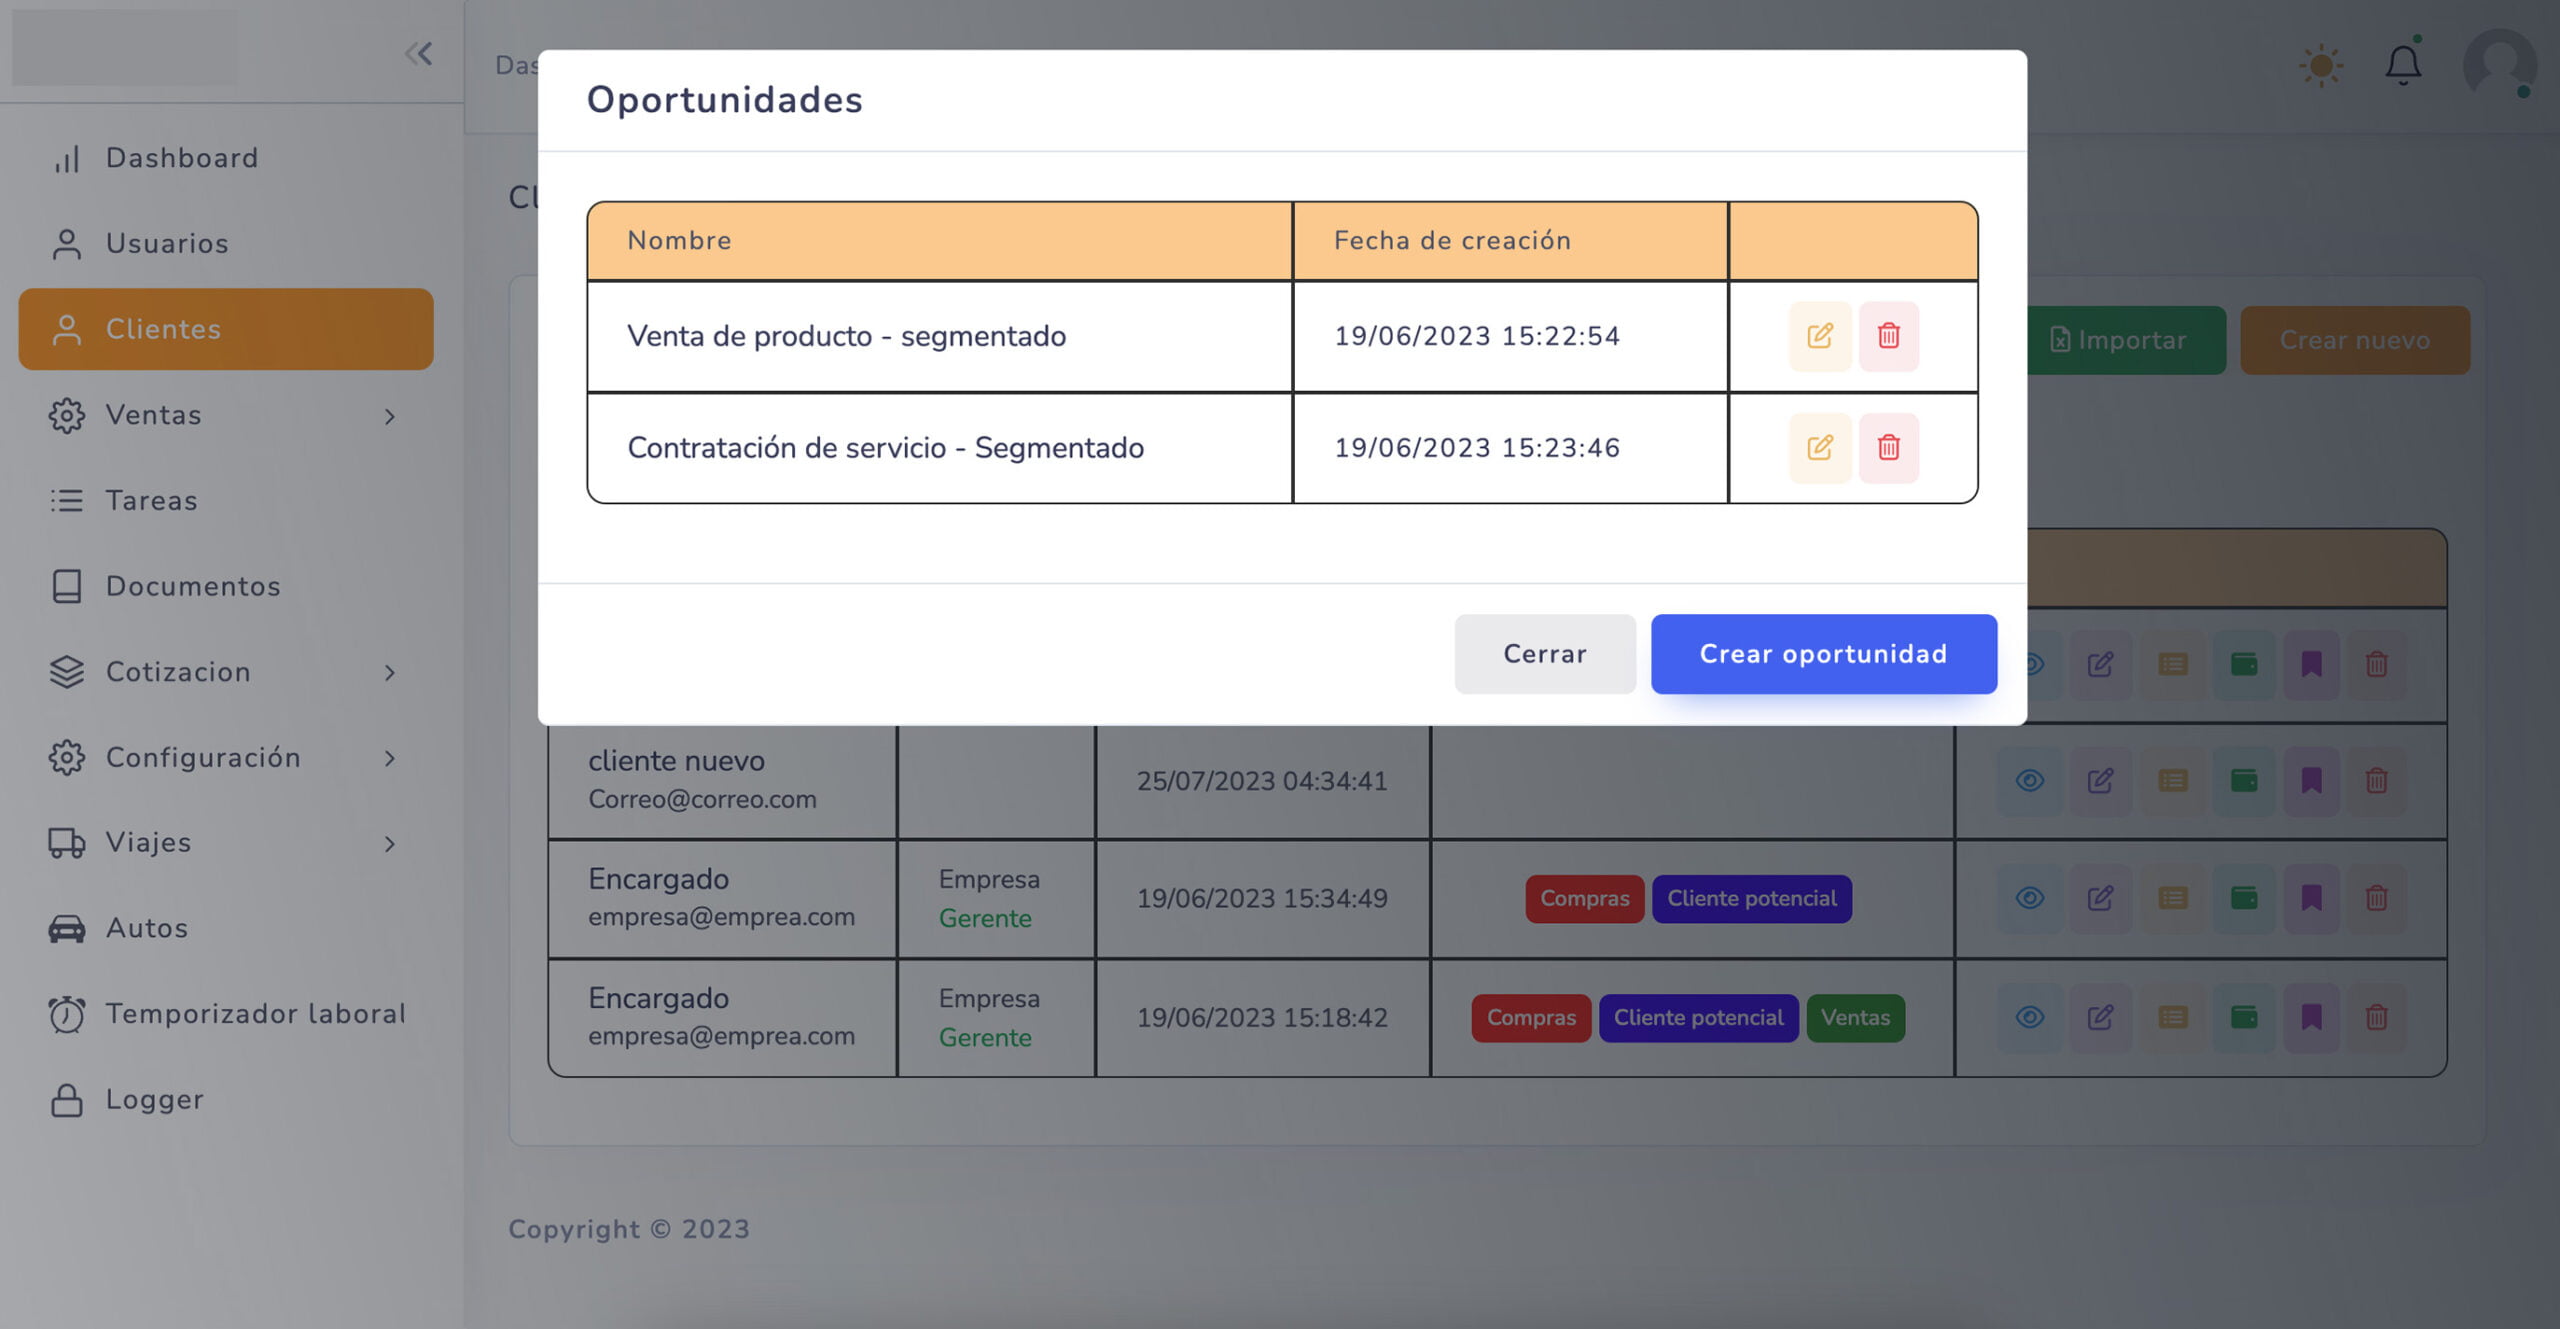2560x1329 pixels.
Task: Click the date 19/06/2023 15:22:54
Action: click(x=1476, y=336)
